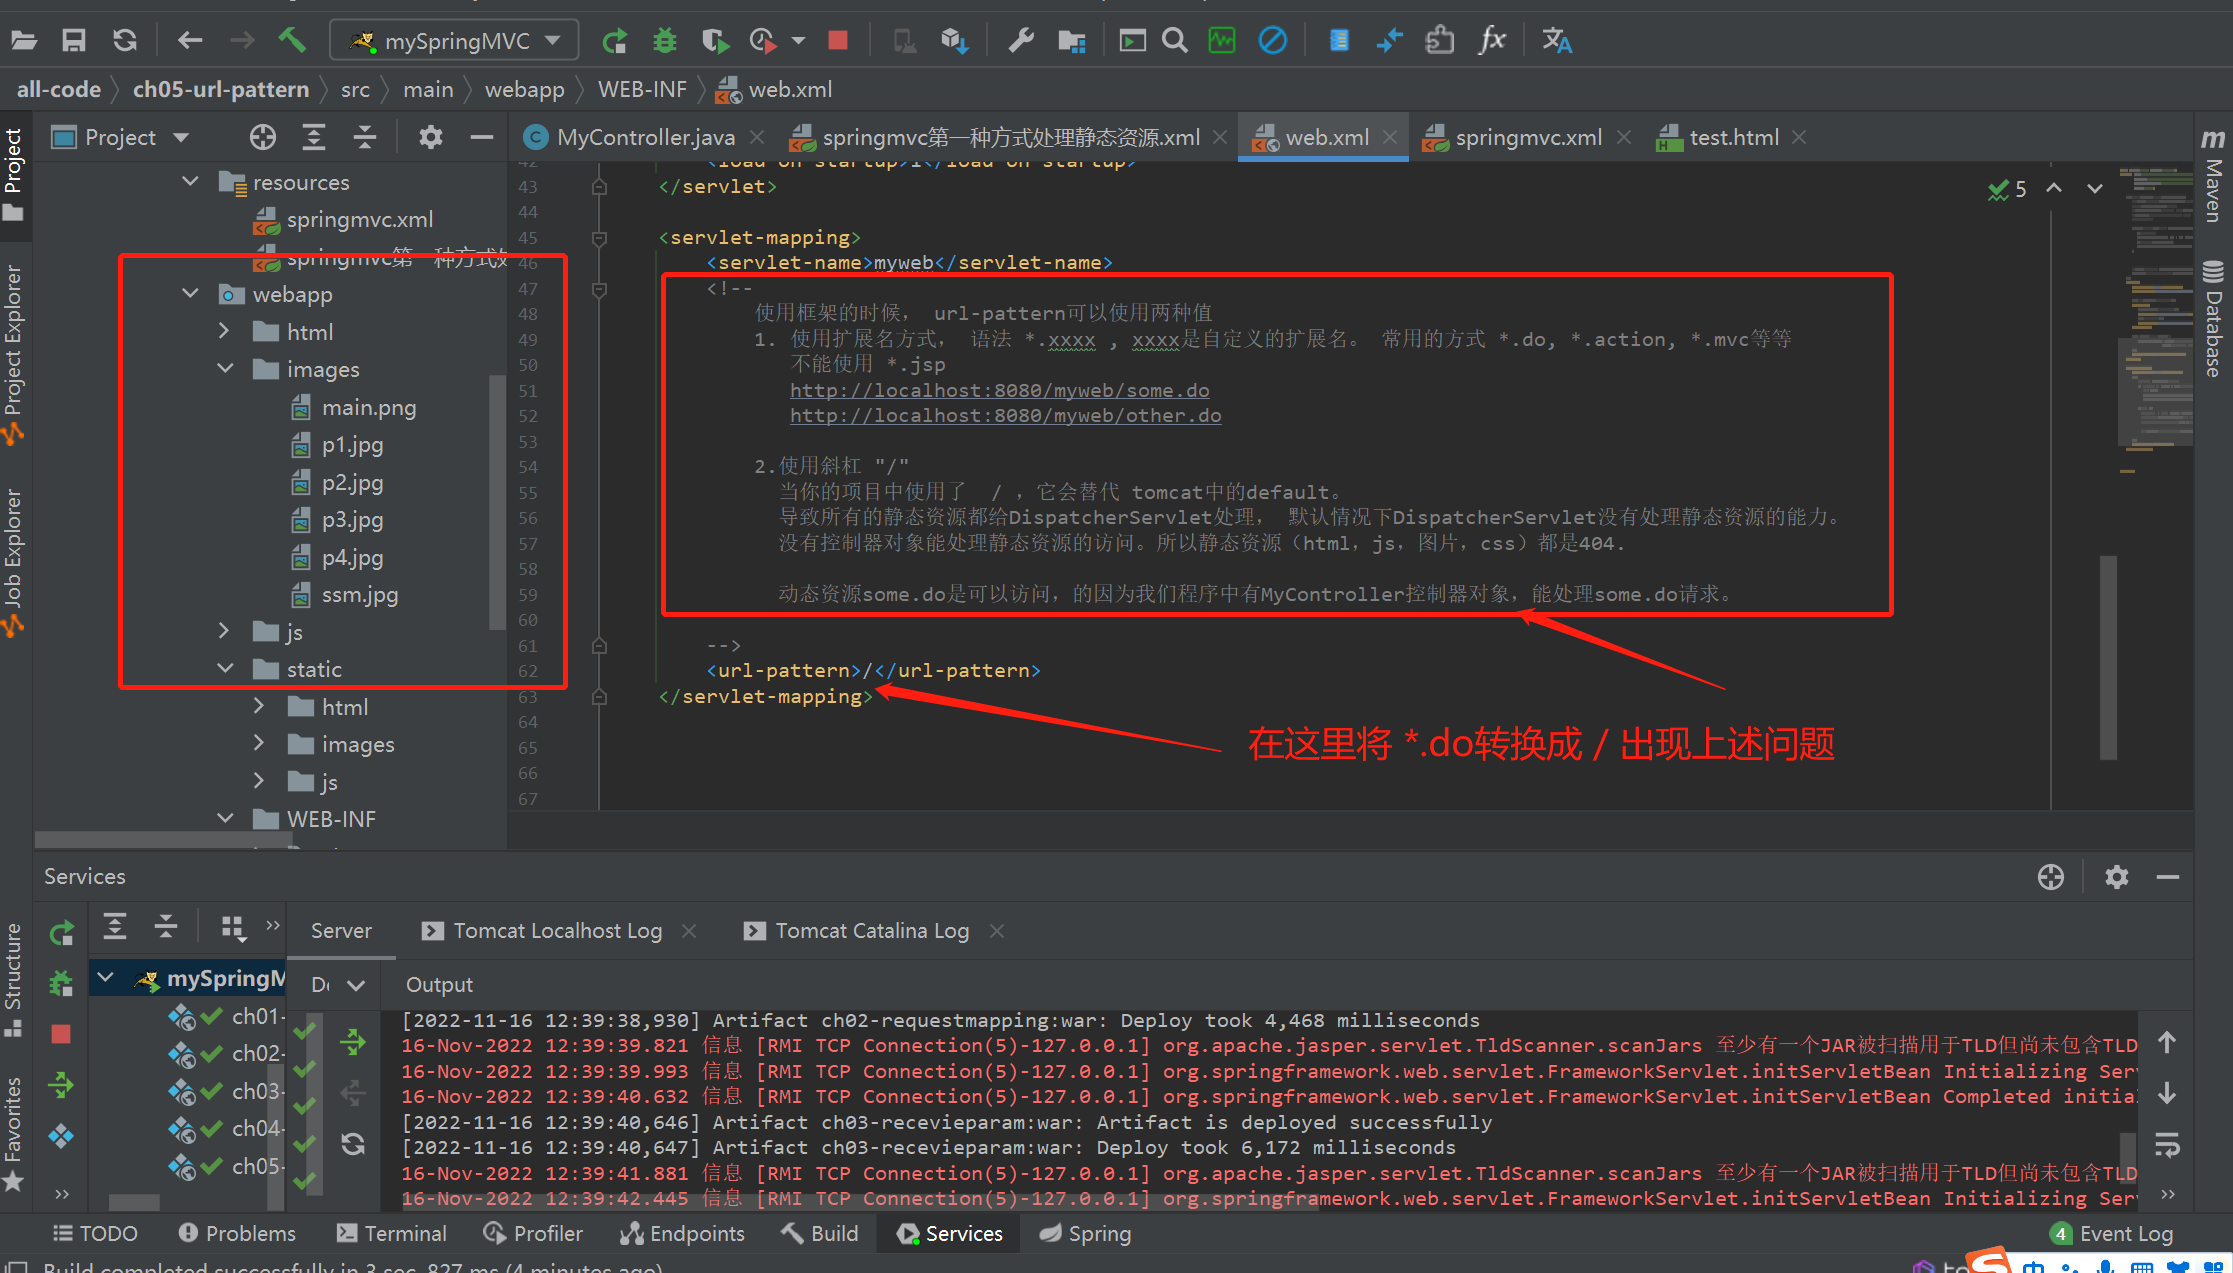Click the Debug bug icon in toolbar

[664, 40]
